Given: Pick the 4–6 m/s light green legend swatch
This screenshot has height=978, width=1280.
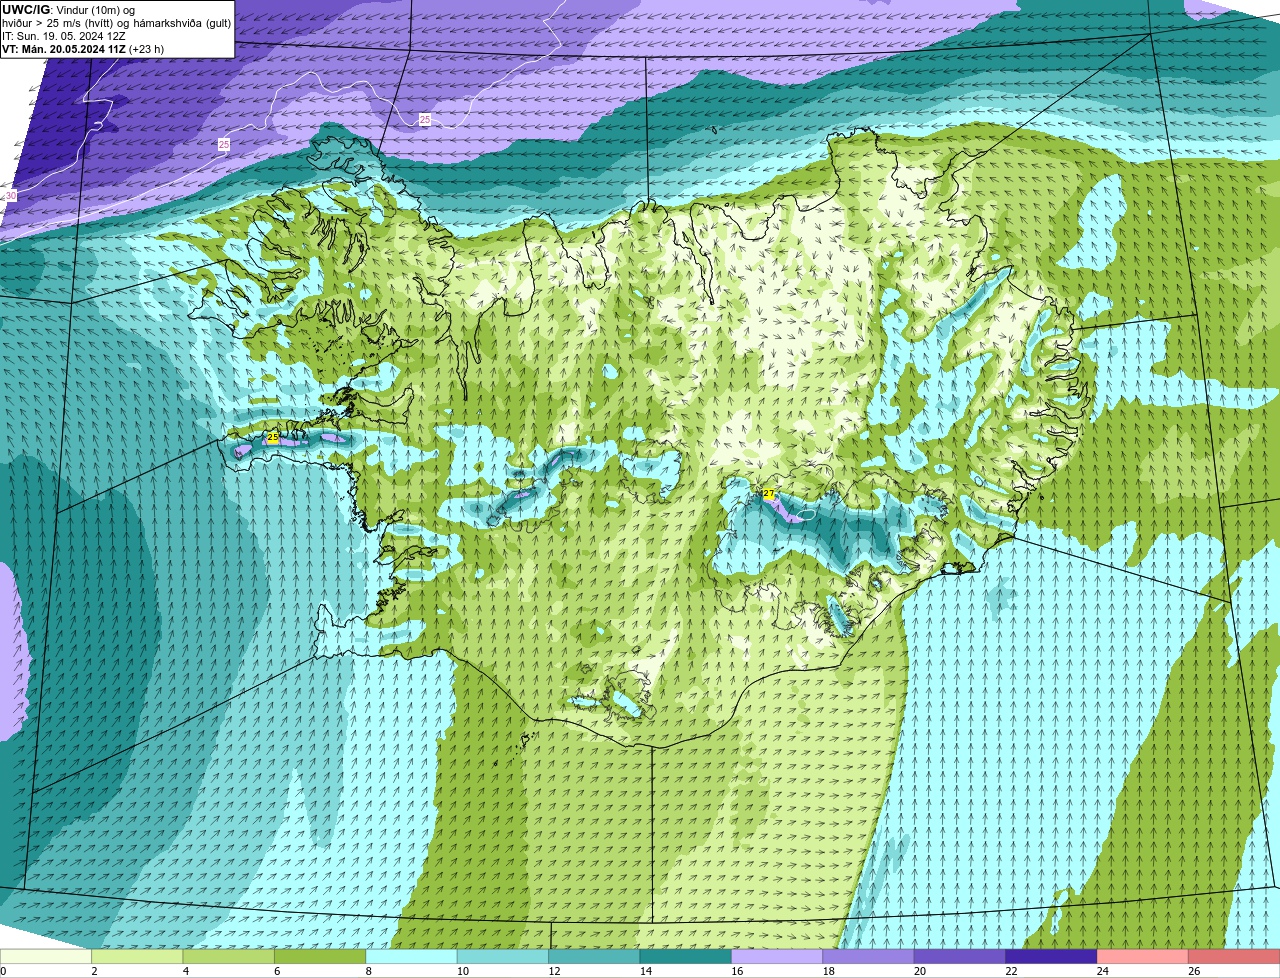Looking at the screenshot, I should pyautogui.click(x=228, y=956).
